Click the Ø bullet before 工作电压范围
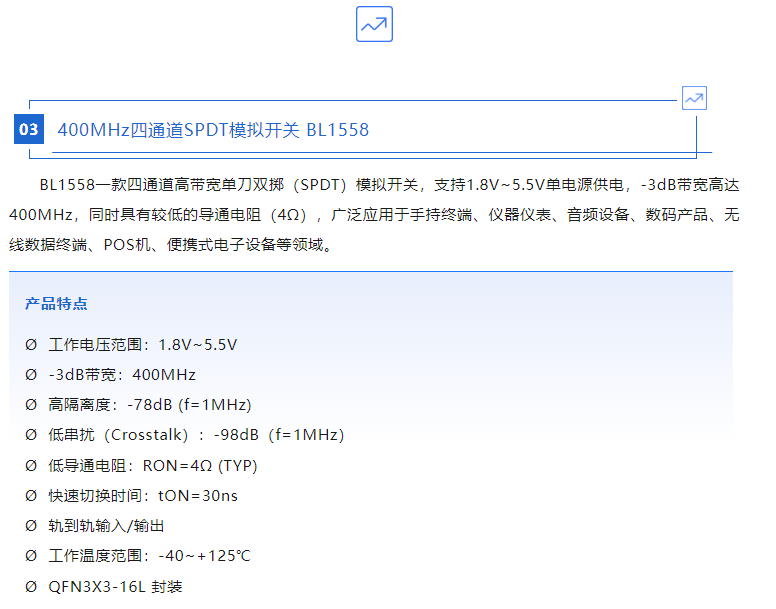The image size is (776, 609). point(31,345)
